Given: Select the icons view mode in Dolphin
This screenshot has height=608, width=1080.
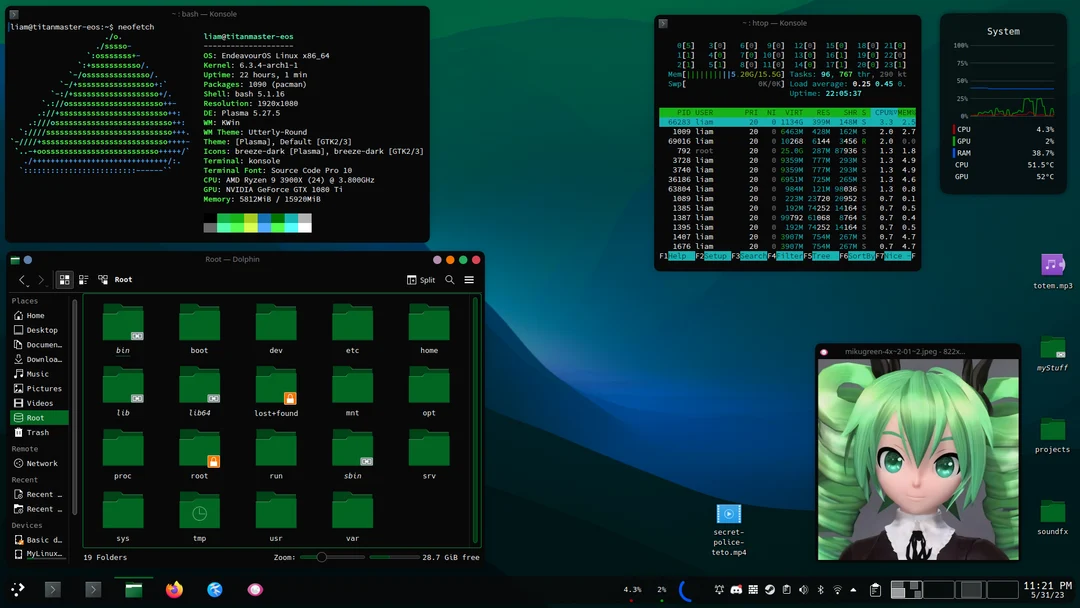Looking at the screenshot, I should pyautogui.click(x=64, y=279).
